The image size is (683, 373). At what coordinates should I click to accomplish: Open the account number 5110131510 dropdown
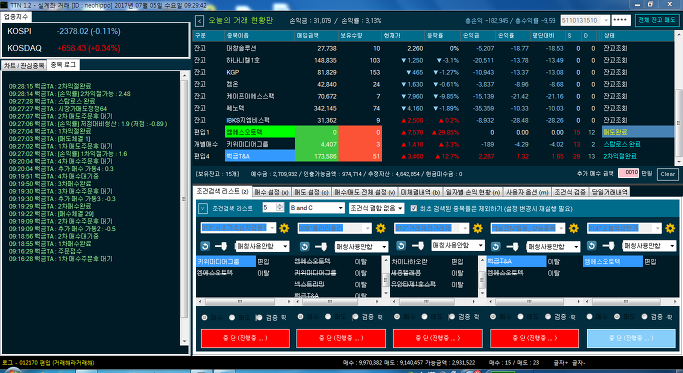[x=585, y=20]
